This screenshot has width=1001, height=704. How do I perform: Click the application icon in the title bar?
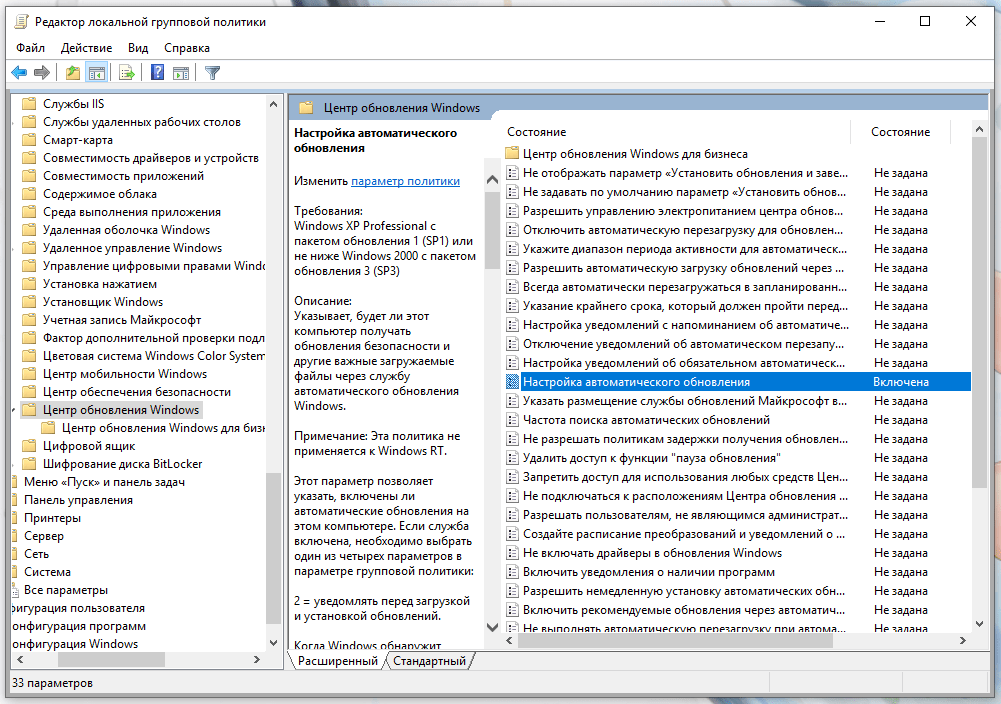[x=21, y=22]
